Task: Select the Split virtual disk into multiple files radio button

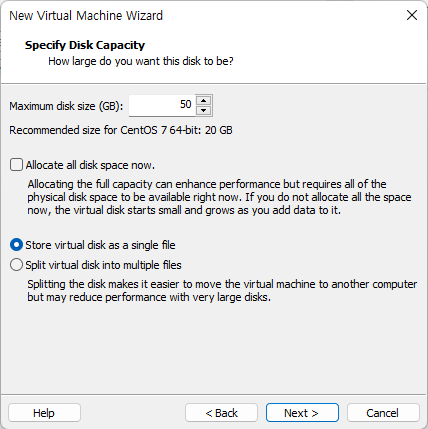Action: pos(16,265)
